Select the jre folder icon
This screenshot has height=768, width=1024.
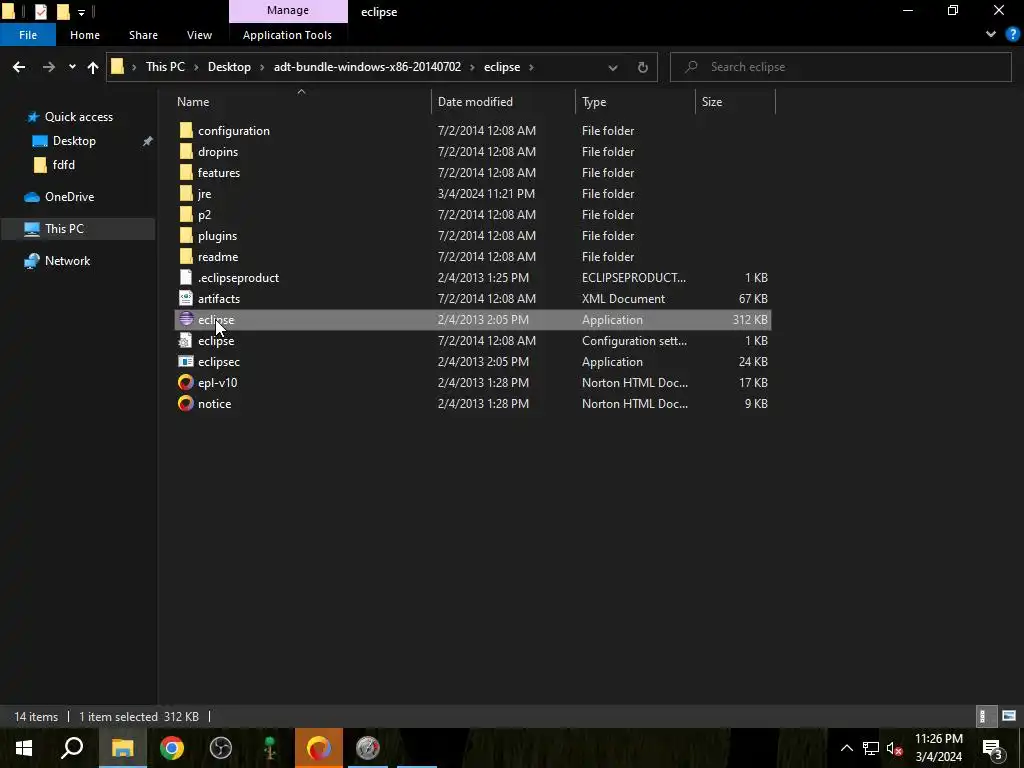click(x=186, y=193)
